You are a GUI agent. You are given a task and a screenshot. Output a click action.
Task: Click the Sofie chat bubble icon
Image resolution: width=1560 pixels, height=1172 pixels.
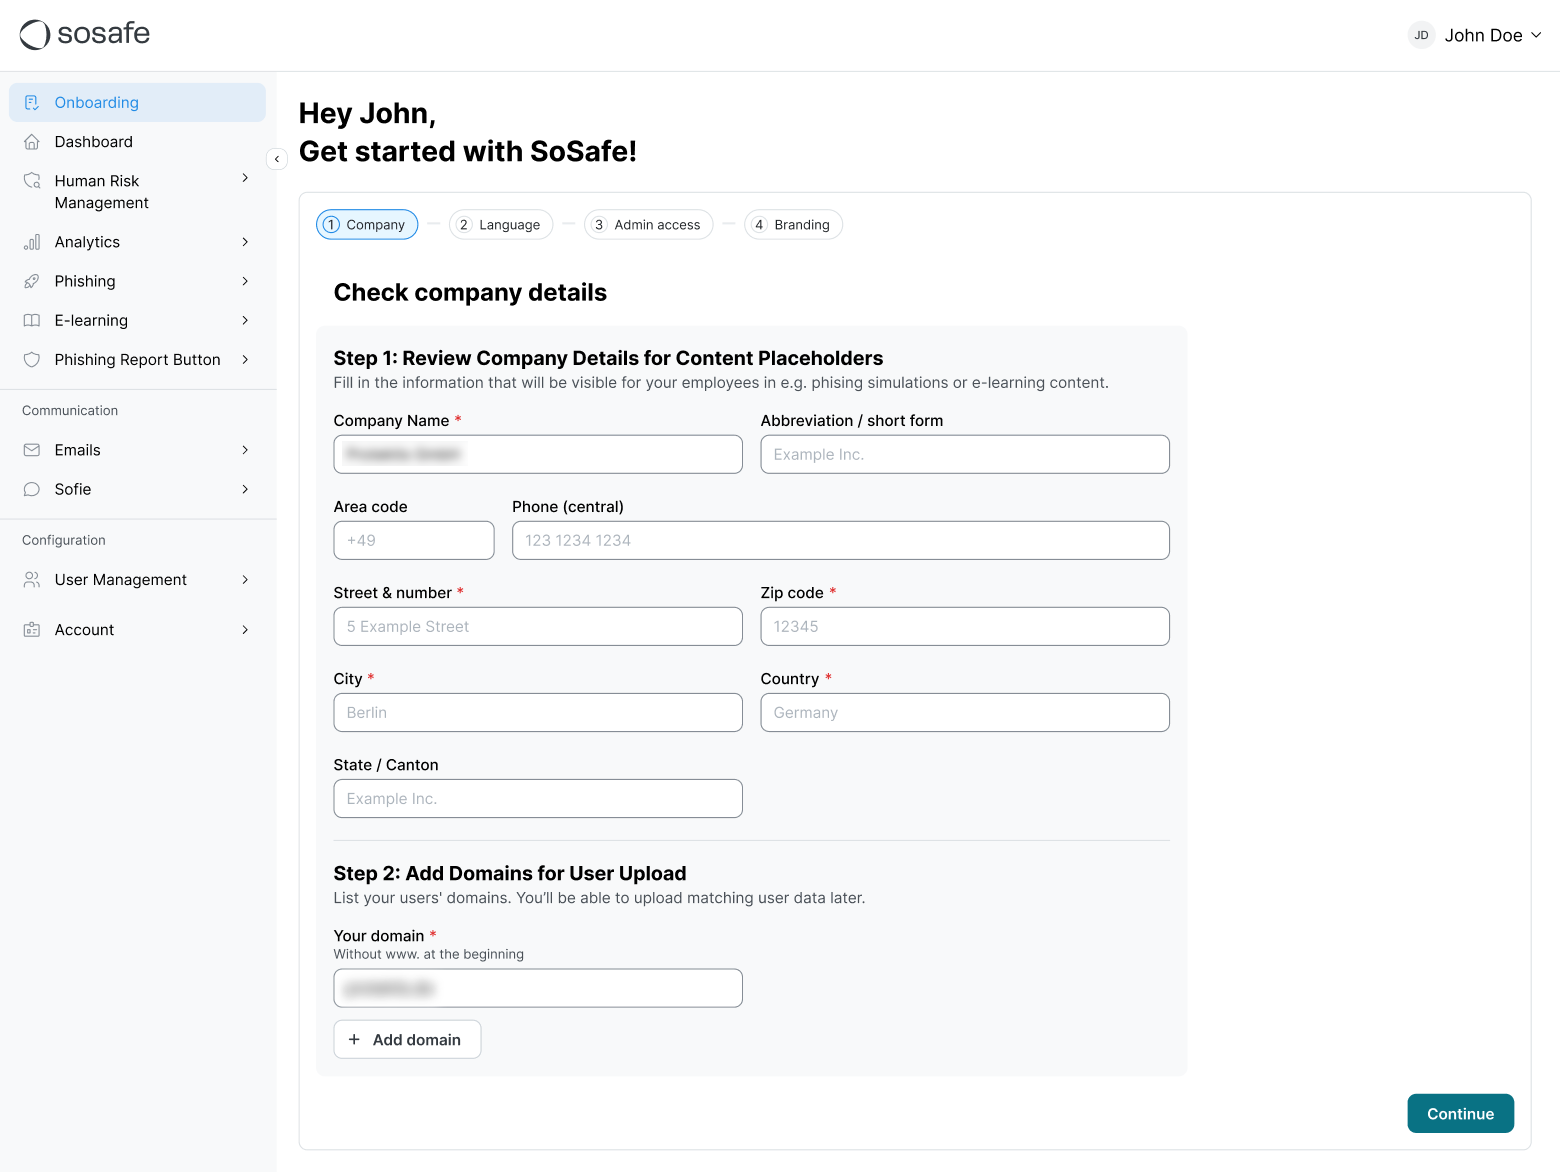pyautogui.click(x=32, y=489)
